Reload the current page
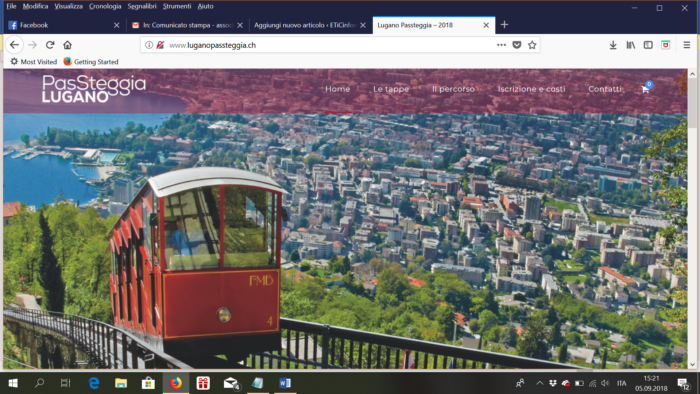This screenshot has height=394, width=700. pyautogui.click(x=50, y=45)
